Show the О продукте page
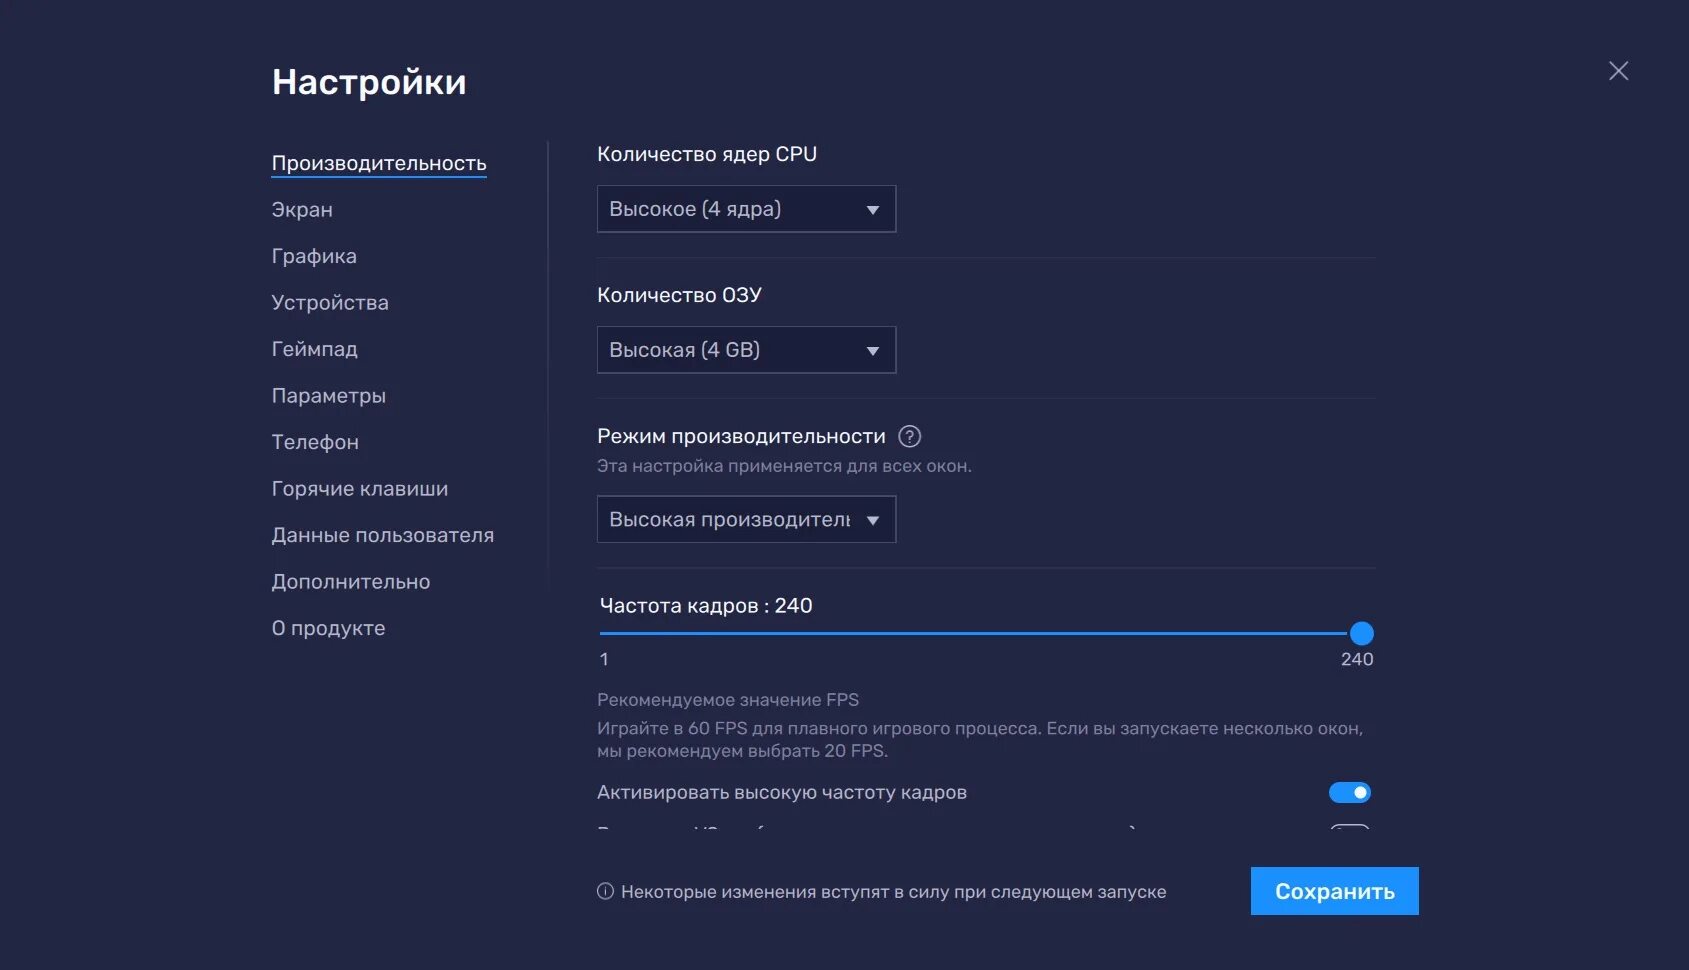1689x970 pixels. 328,628
